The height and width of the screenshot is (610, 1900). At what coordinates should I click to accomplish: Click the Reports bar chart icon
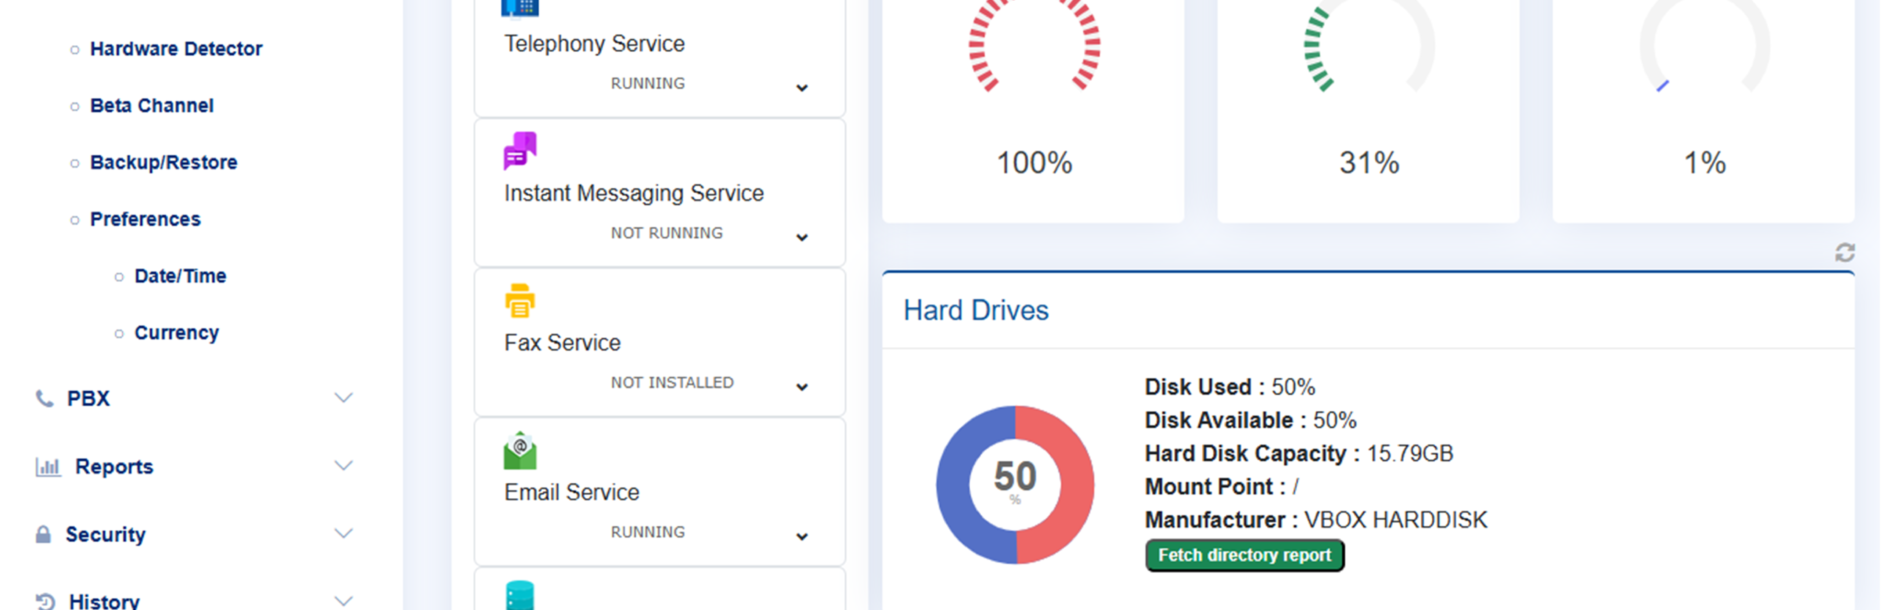click(x=48, y=467)
